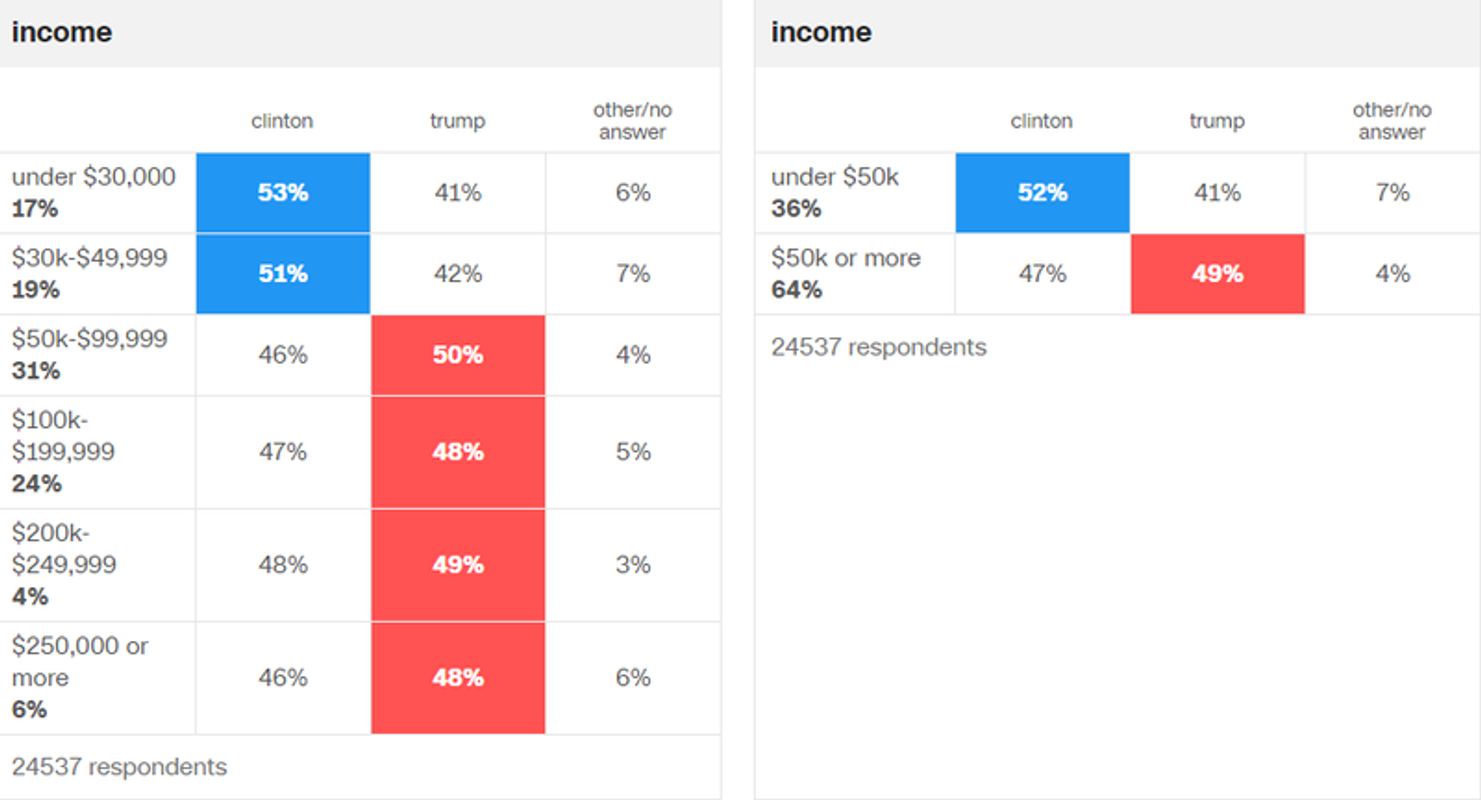
Task: Select the red 49% cell in $200k-$249,999 row
Action: pyautogui.click(x=458, y=565)
